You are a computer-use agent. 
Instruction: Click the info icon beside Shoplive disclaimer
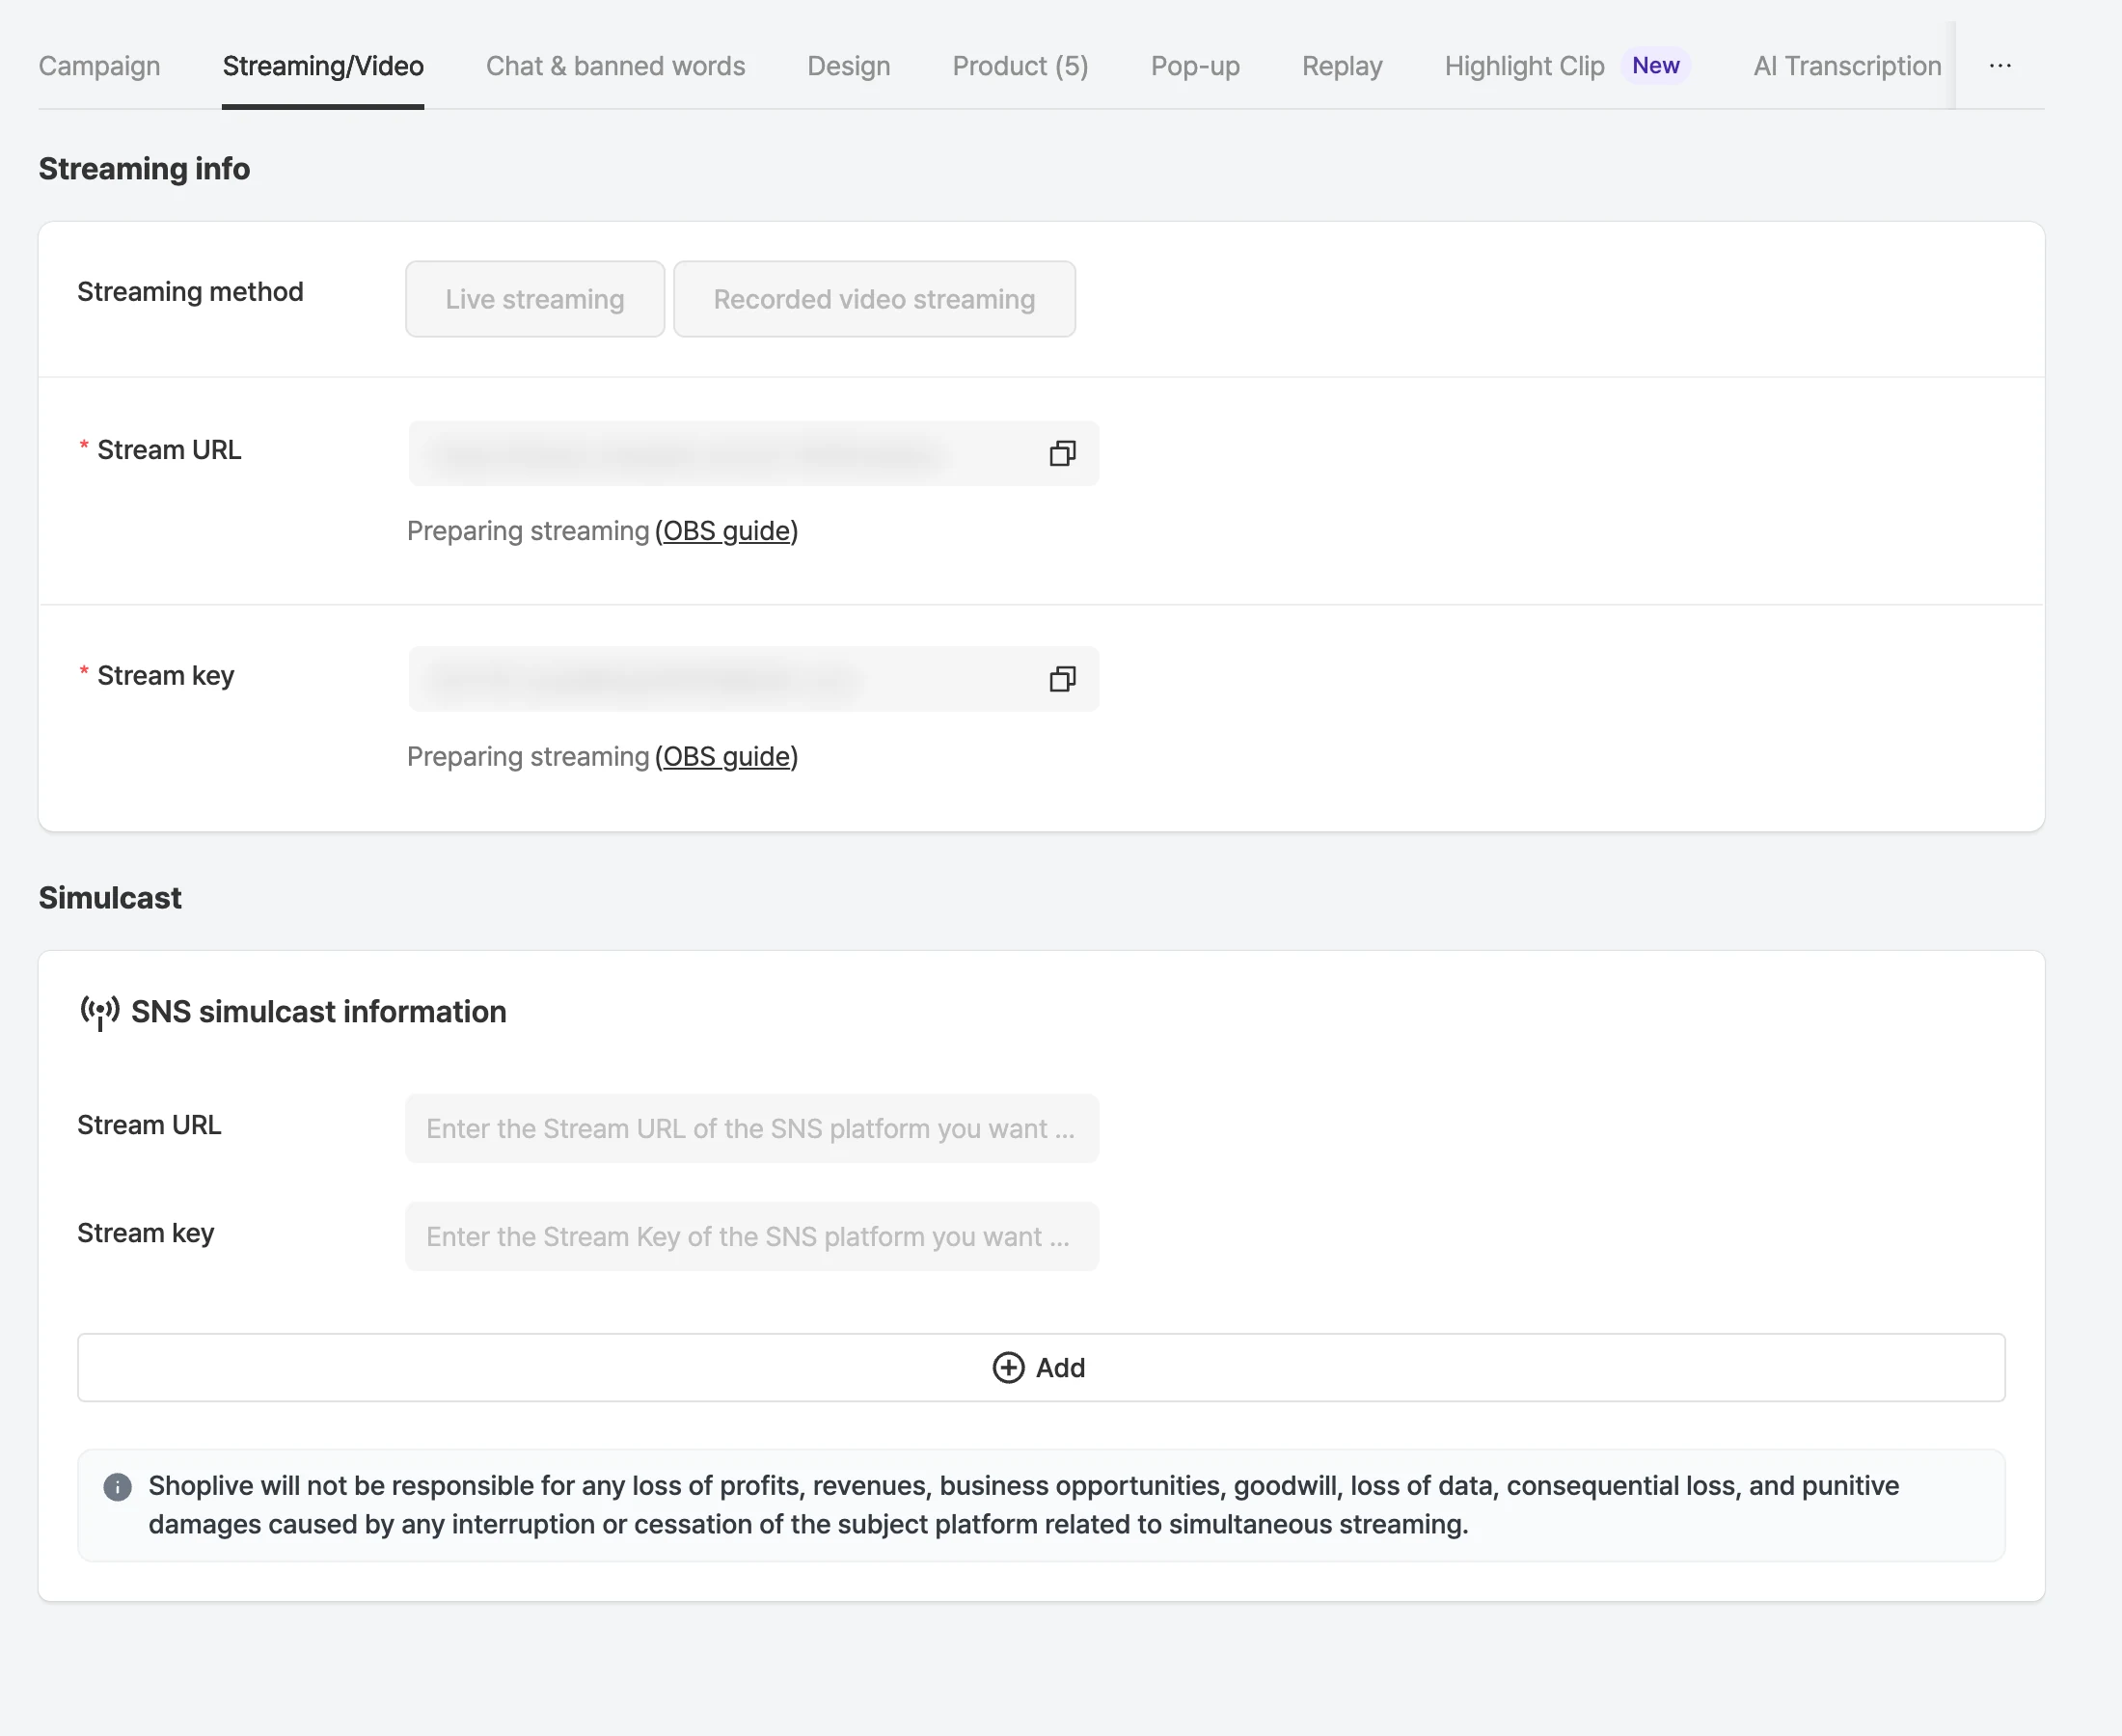(117, 1487)
